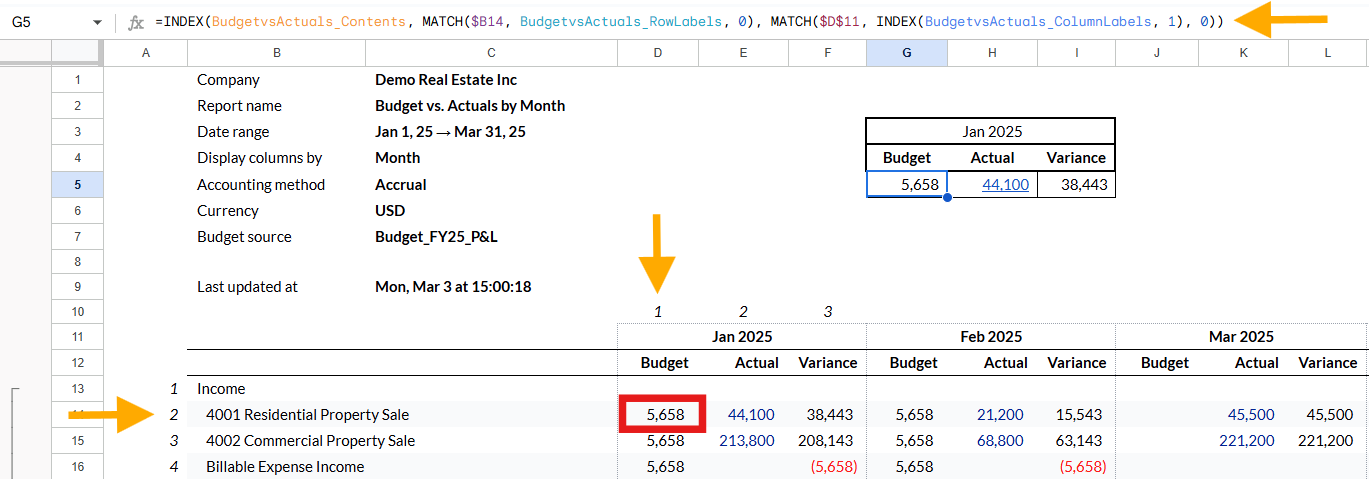Select the Mar 2025 Actual value 221,200
Screen dimensions: 1369x479
1245,441
